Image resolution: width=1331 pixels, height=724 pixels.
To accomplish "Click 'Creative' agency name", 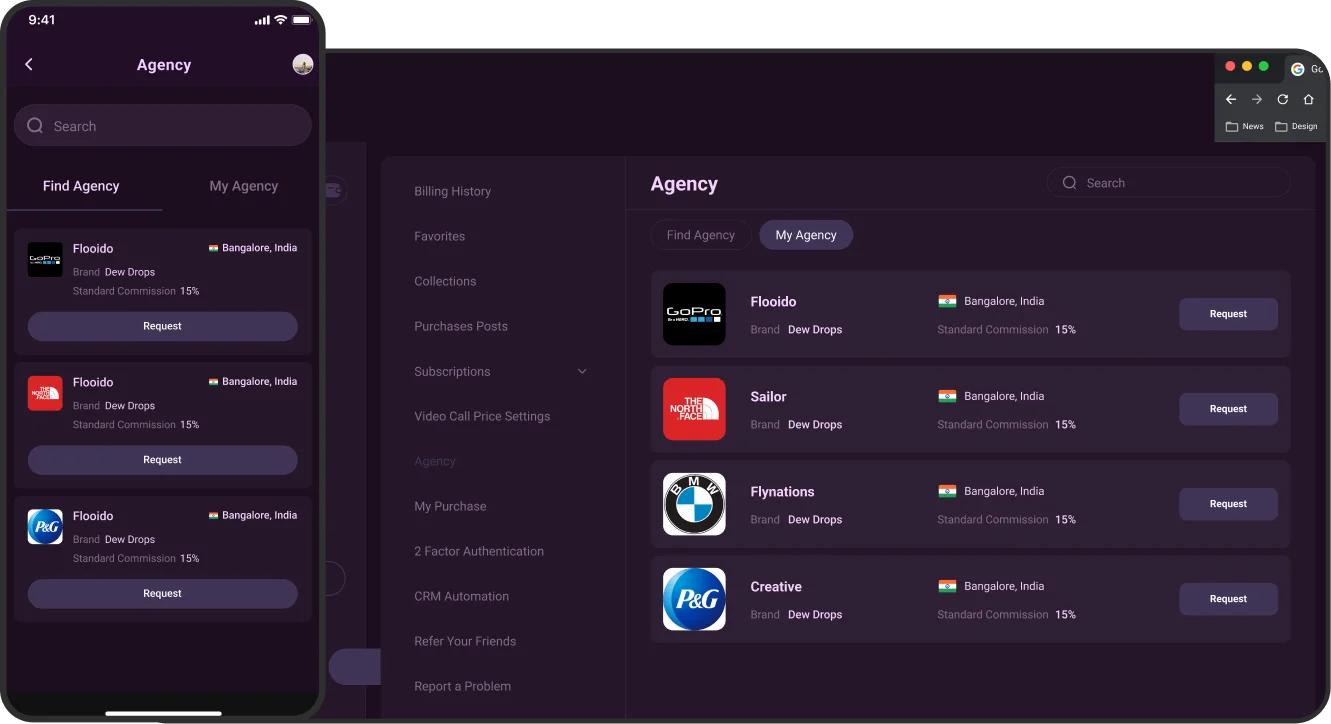I will click(776, 587).
